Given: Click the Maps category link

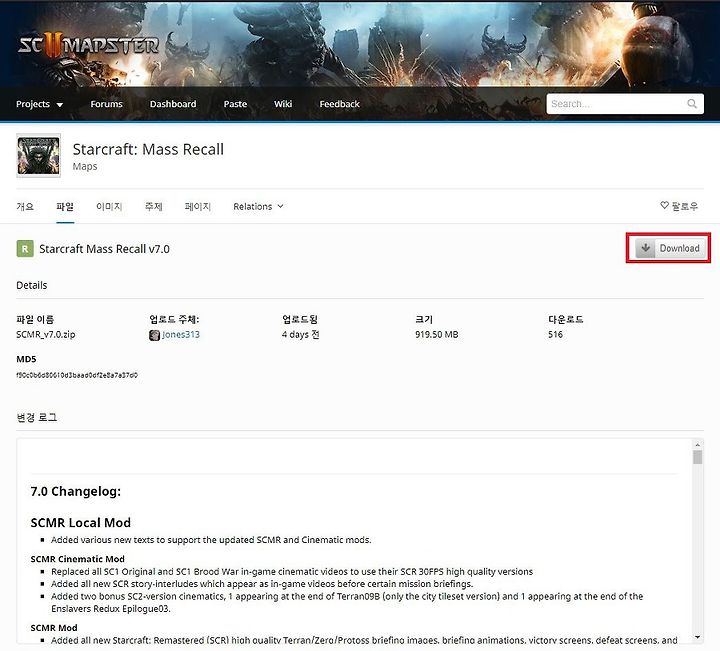Looking at the screenshot, I should pos(85,167).
